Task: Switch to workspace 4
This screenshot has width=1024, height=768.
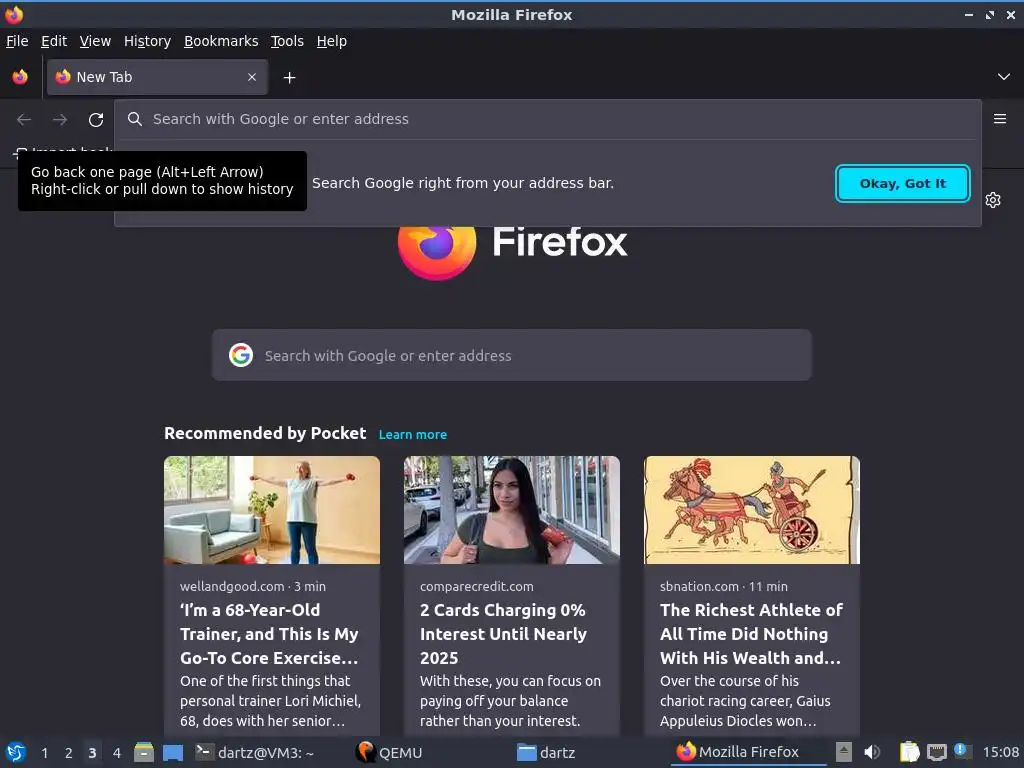Action: pos(117,753)
